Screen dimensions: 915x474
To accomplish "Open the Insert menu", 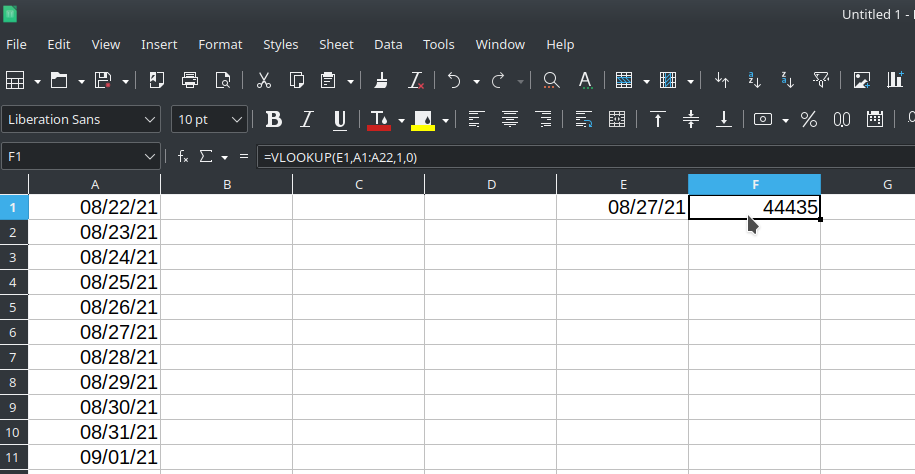I will click(159, 44).
